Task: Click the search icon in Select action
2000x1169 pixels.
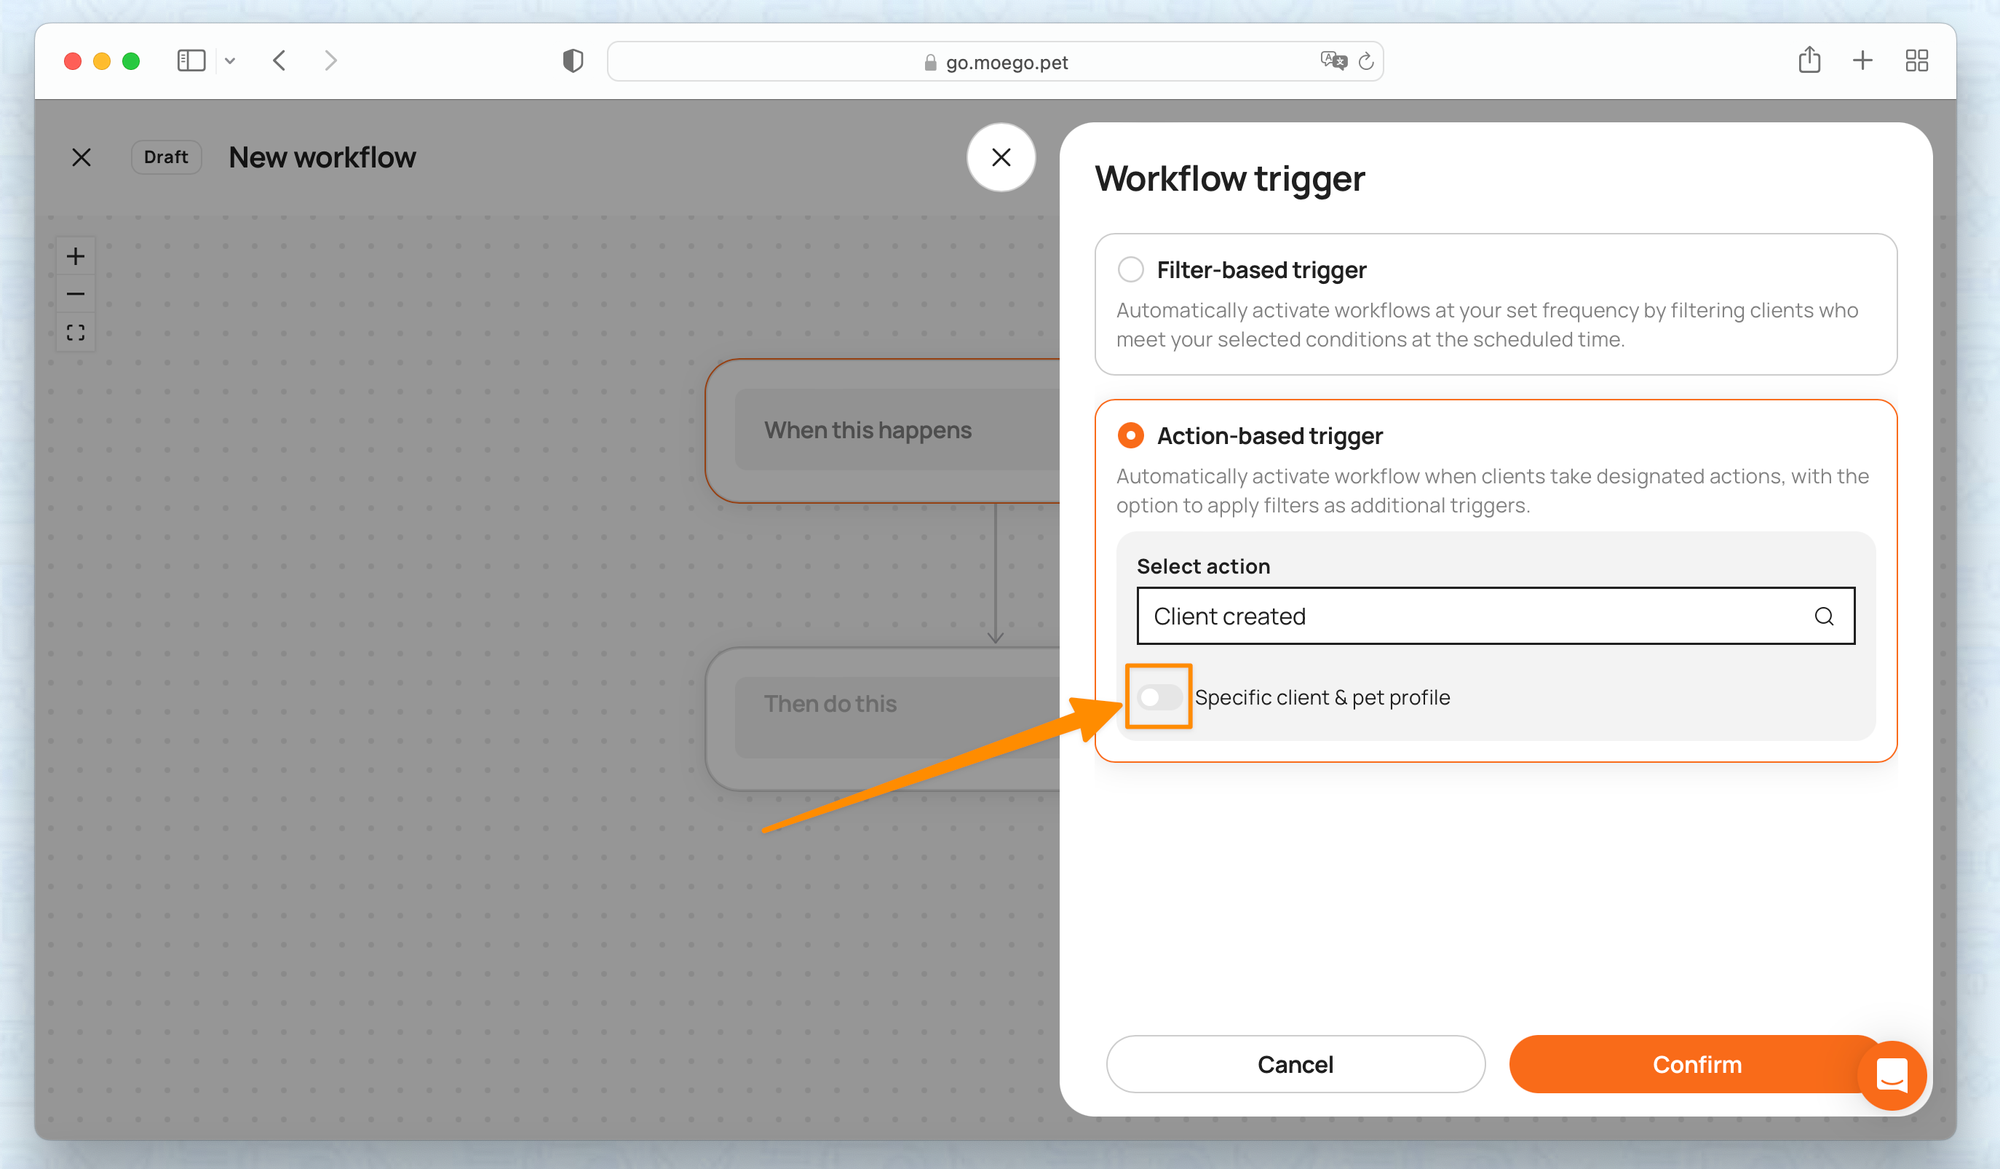Action: click(1823, 616)
